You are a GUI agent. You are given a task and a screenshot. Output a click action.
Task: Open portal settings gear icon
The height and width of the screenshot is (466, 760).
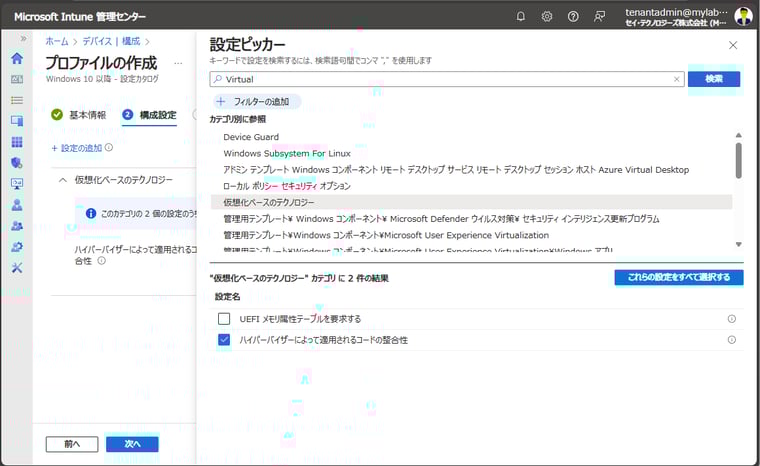(547, 16)
